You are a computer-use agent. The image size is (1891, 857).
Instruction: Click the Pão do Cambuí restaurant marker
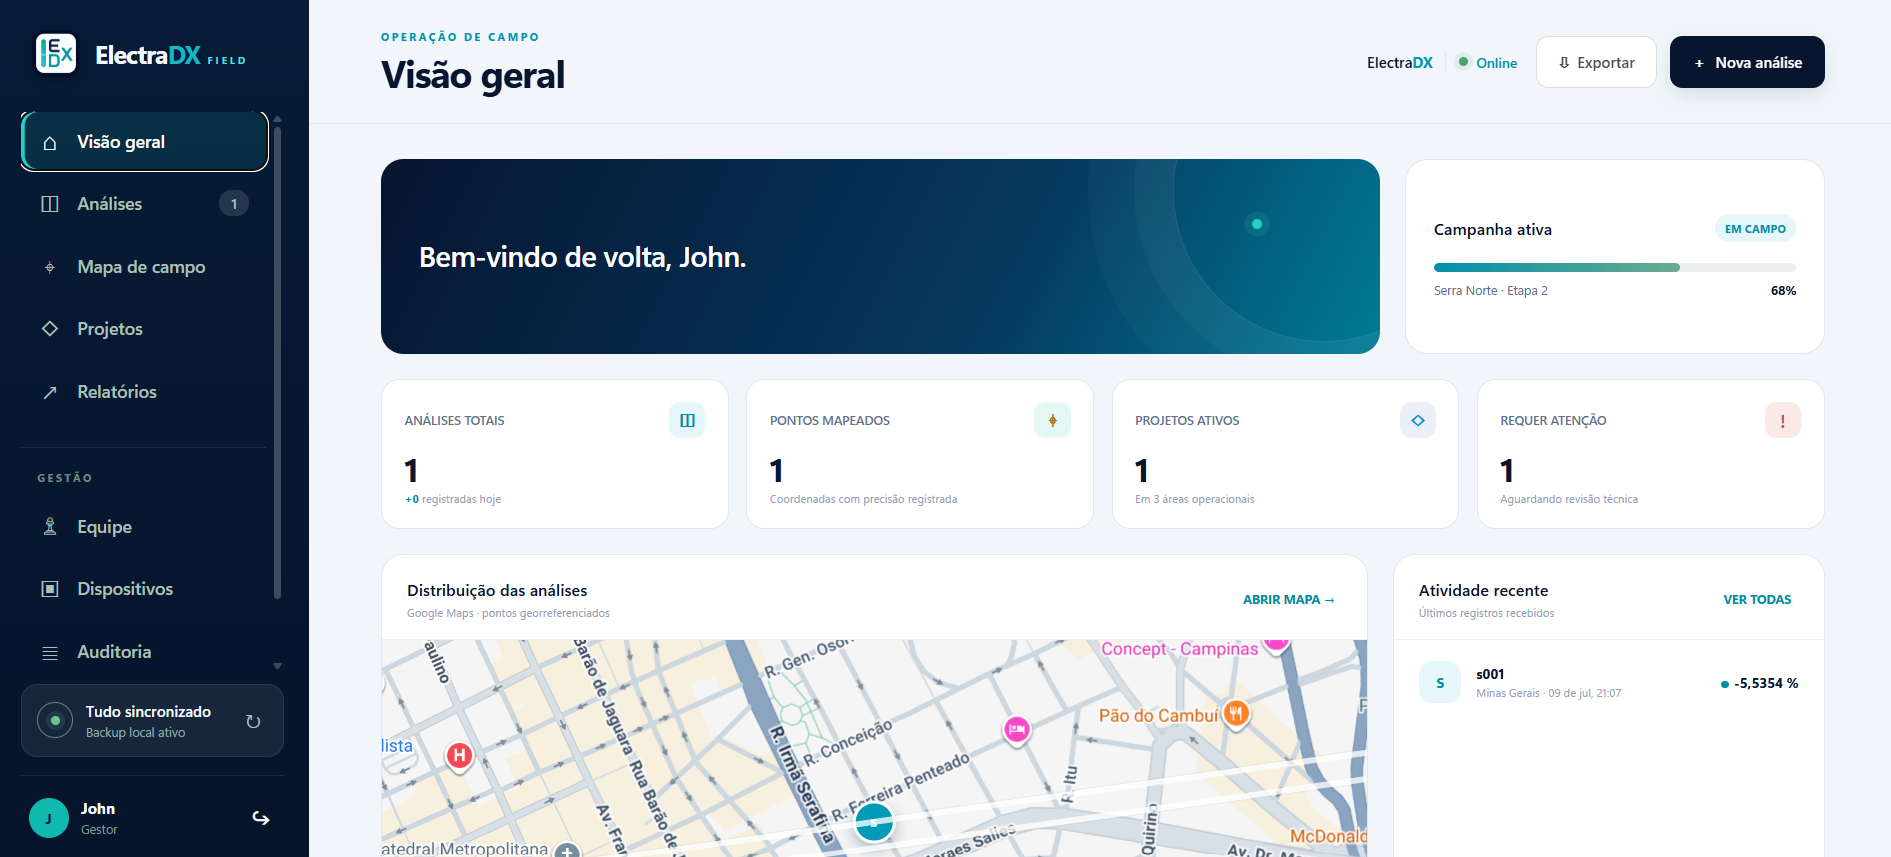point(1237,714)
